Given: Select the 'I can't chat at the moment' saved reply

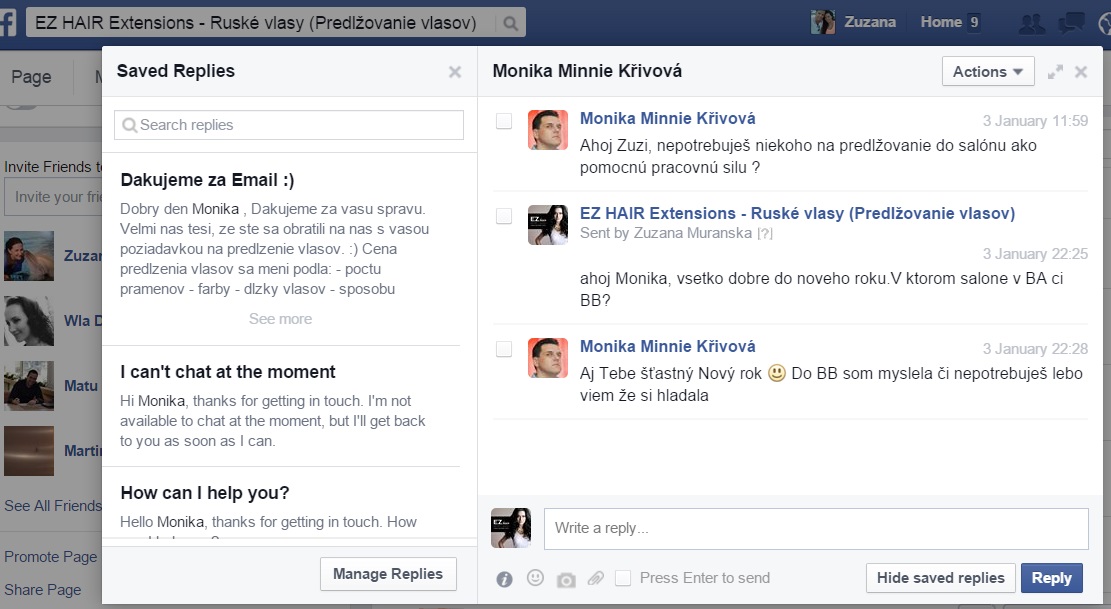Looking at the screenshot, I should coord(228,372).
